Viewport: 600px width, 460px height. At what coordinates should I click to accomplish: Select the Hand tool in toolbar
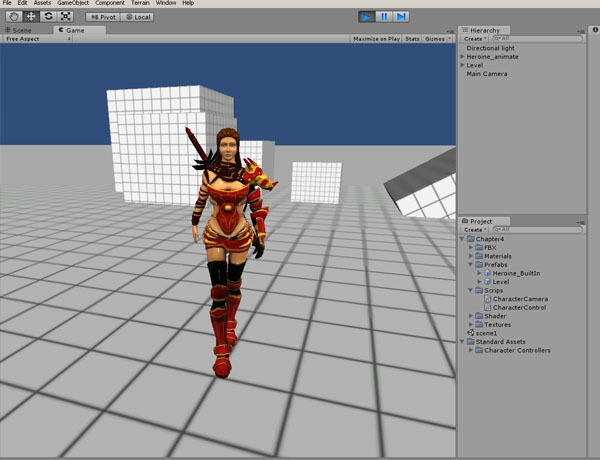[x=12, y=17]
